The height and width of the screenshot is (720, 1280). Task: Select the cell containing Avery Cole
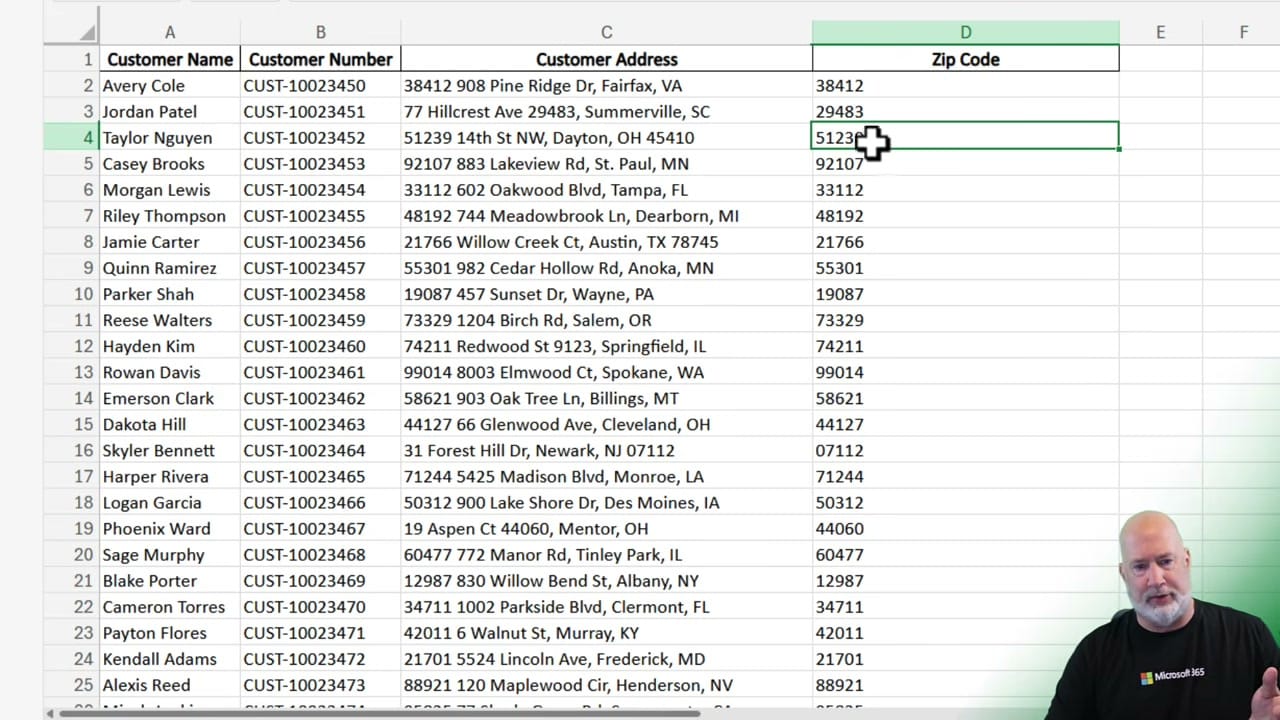(x=169, y=85)
